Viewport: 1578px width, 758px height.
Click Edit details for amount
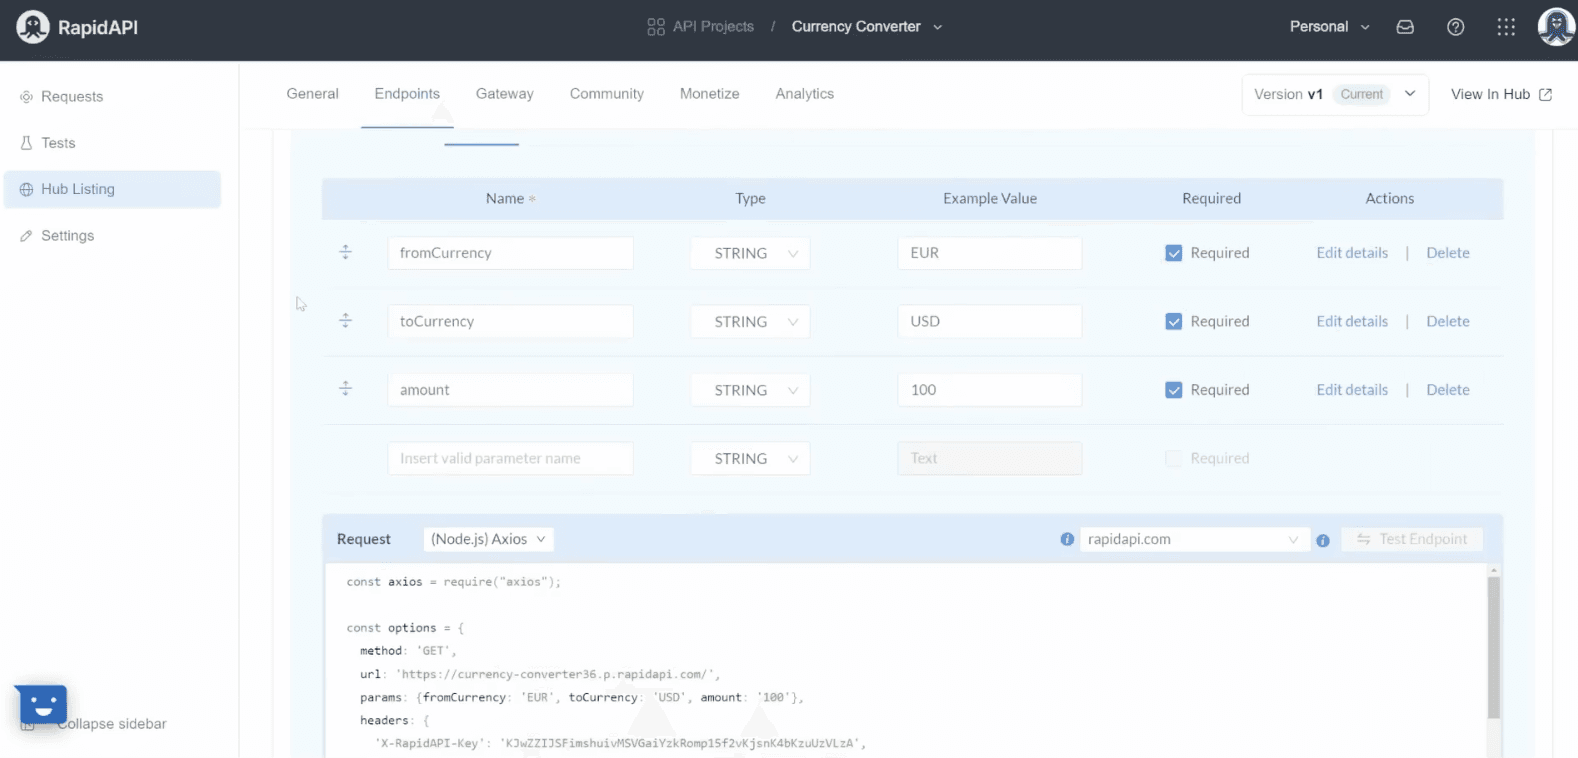tap(1352, 390)
